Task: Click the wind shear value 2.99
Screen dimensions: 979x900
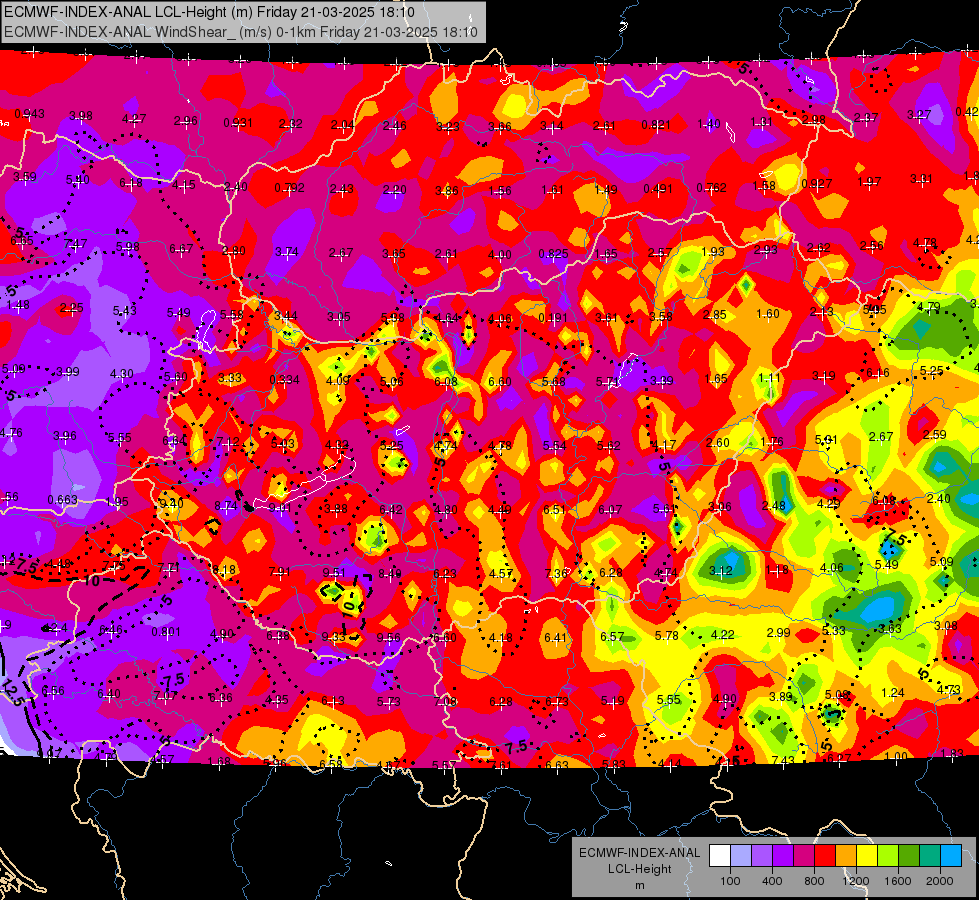Action: coord(779,633)
